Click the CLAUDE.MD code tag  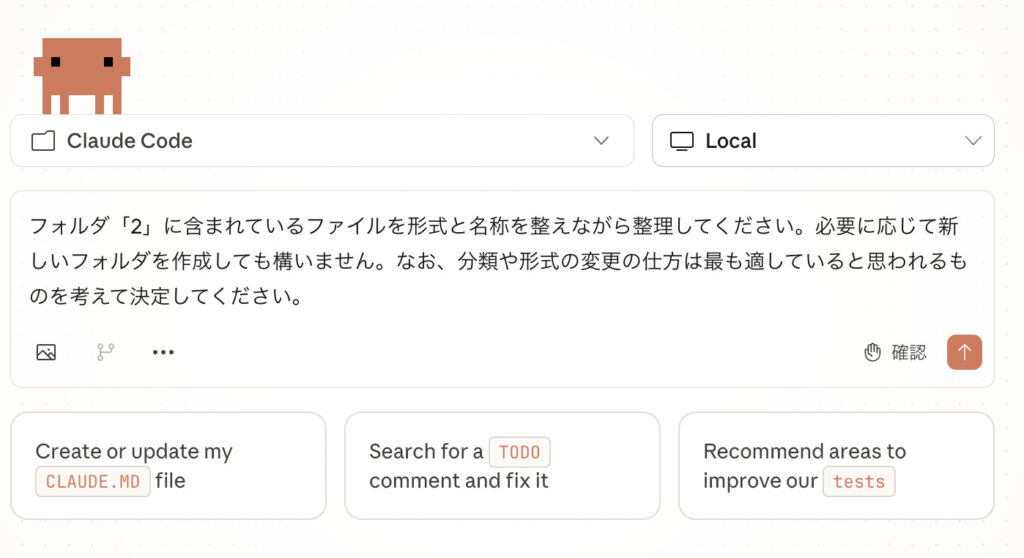point(92,481)
